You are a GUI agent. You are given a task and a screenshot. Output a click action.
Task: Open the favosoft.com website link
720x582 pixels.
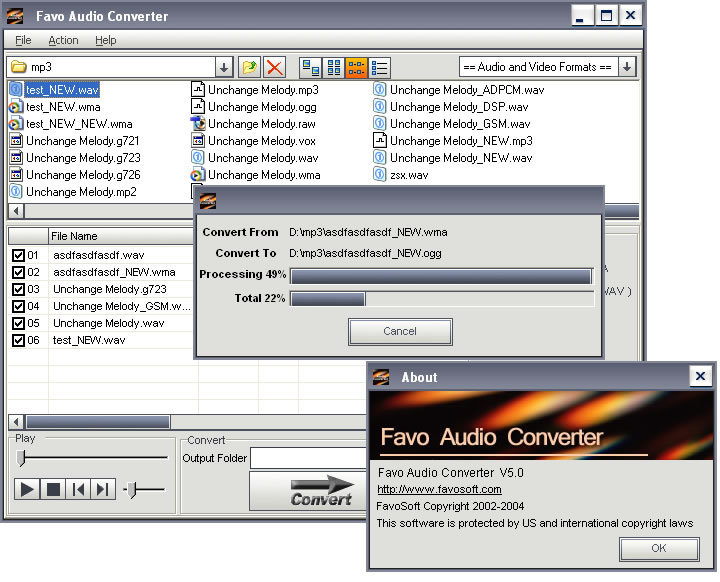click(439, 490)
